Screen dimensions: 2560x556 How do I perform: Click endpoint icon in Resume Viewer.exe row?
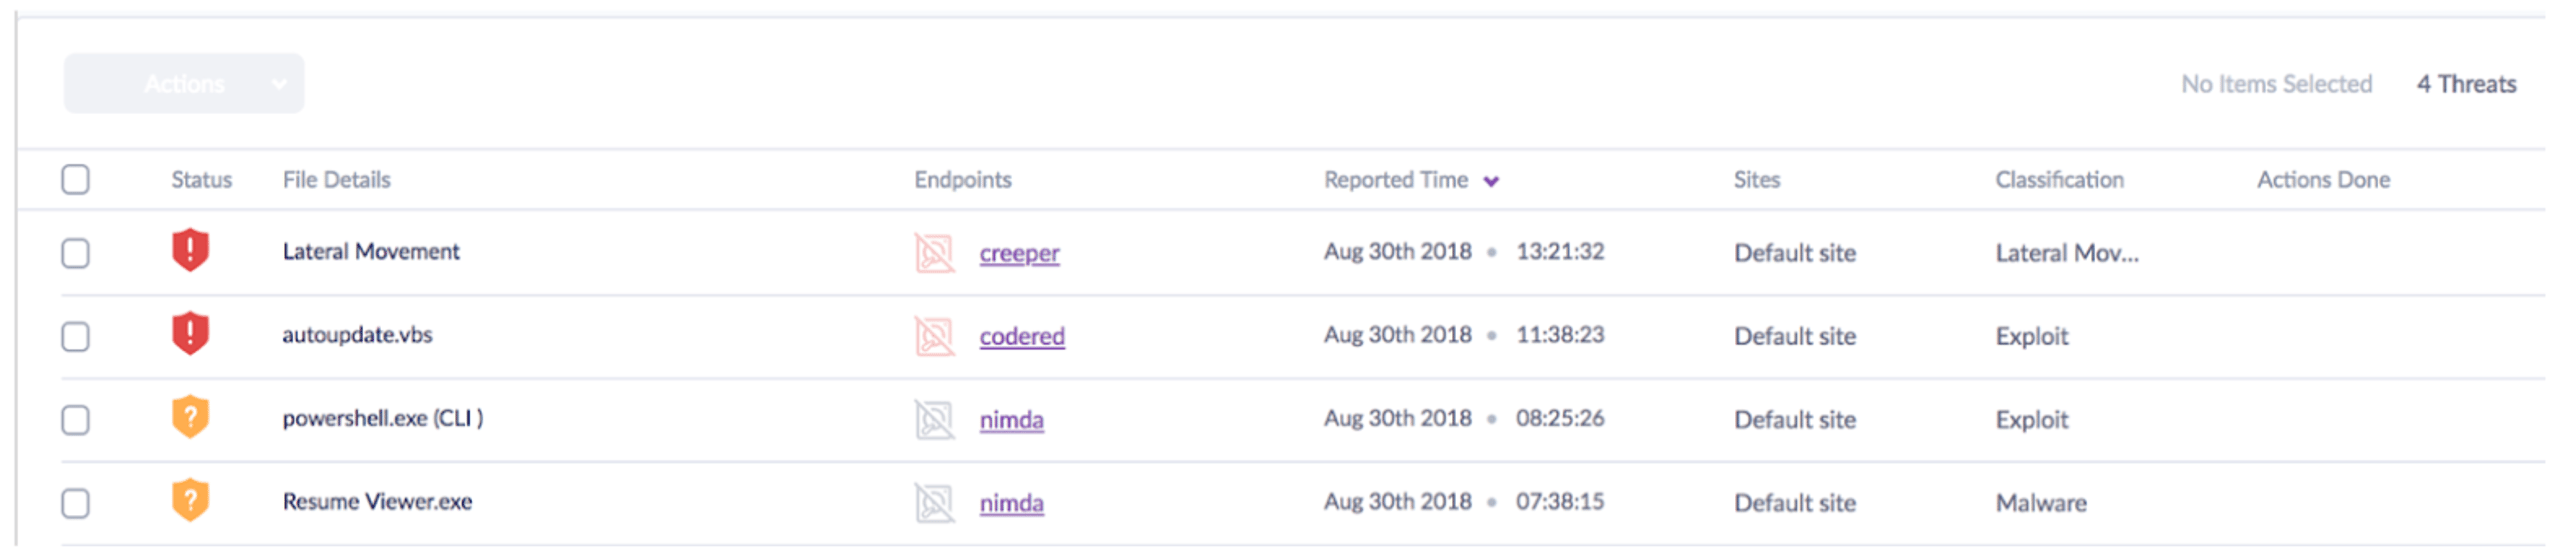[x=935, y=503]
